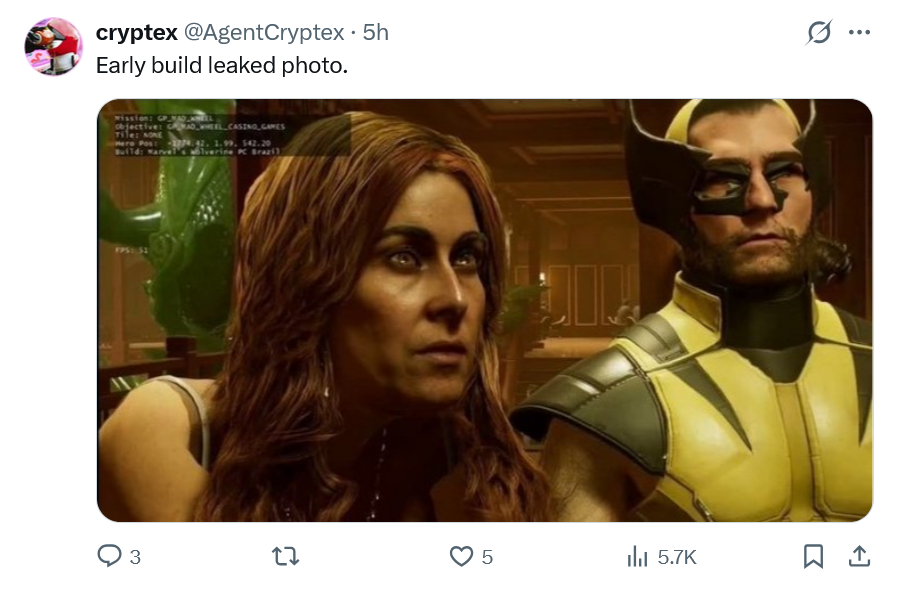Click the green dragon statue in the photo
This screenshot has width=898, height=589.
coord(180,250)
